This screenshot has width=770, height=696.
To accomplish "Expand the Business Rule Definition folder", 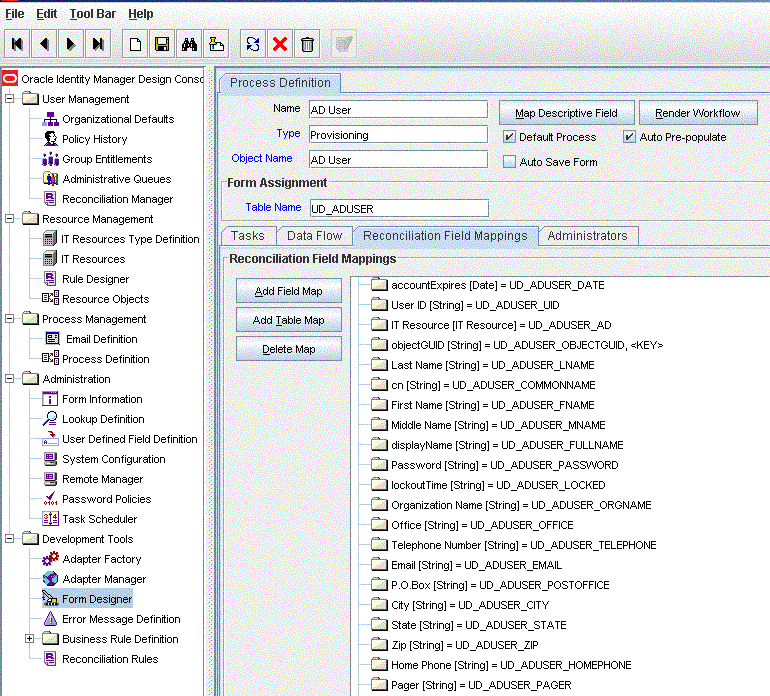I will (29, 639).
